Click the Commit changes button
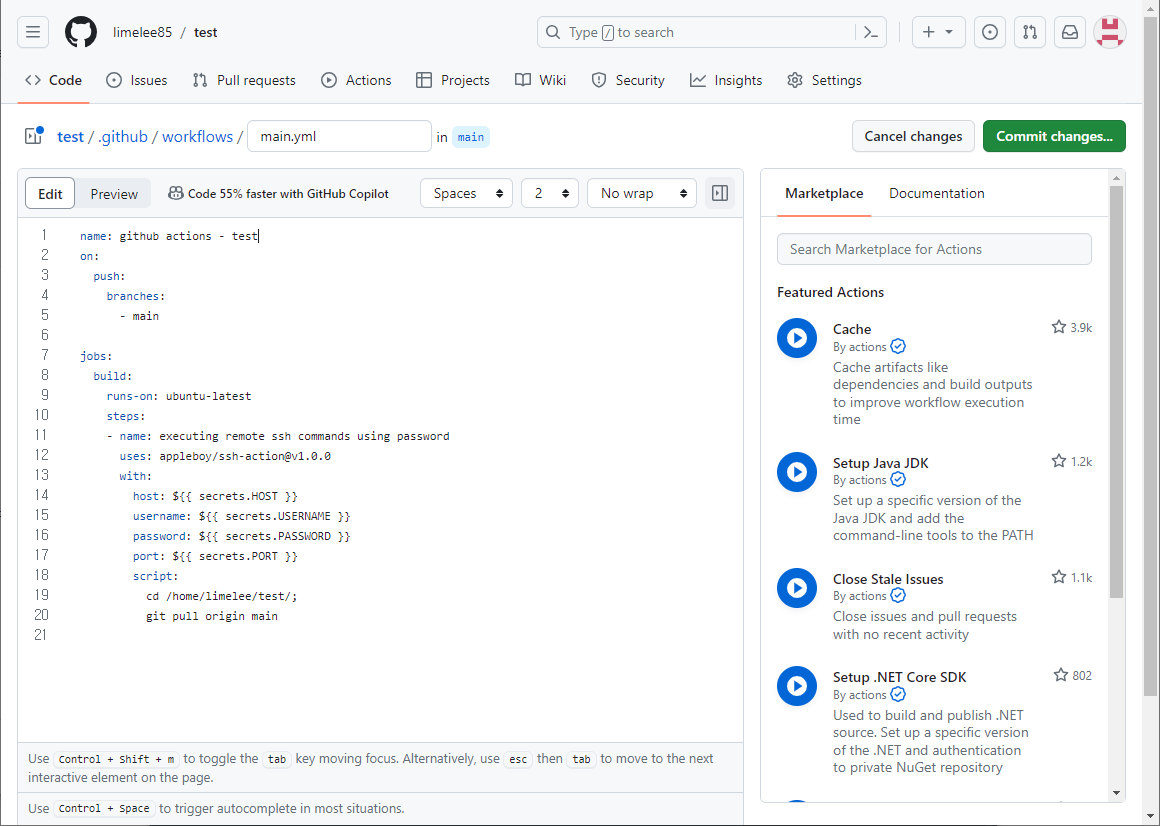Image resolution: width=1160 pixels, height=826 pixels. click(1054, 136)
